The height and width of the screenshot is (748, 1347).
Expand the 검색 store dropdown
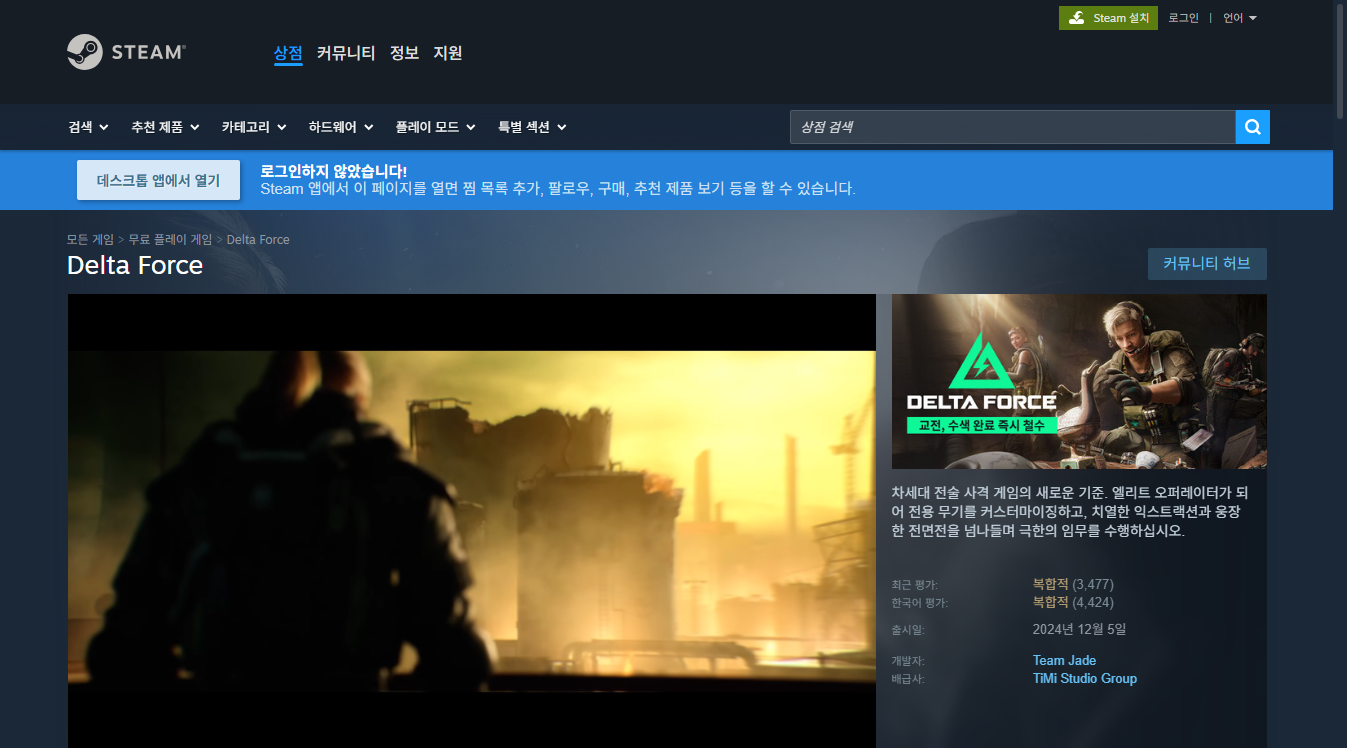tap(88, 127)
